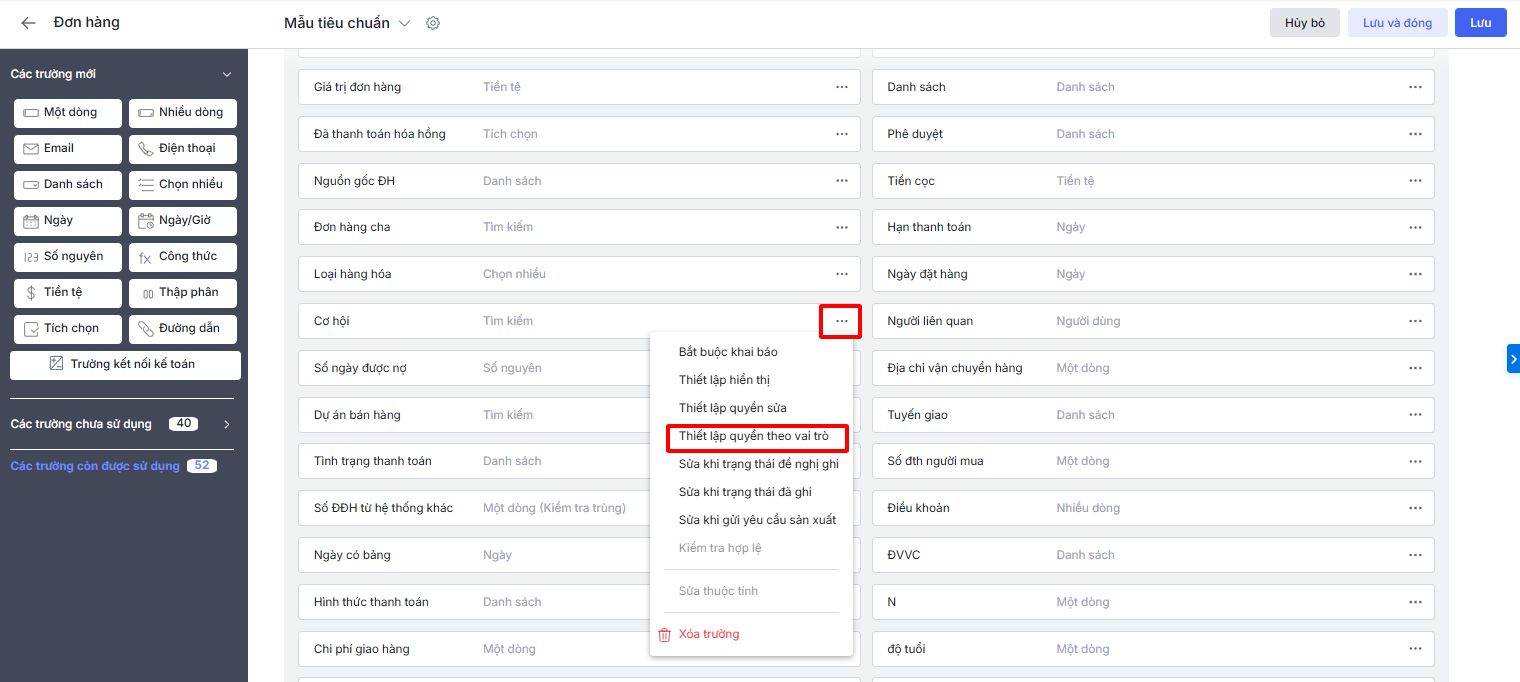Expand the Mẫu tiêu chuẩn template dropdown
The image size is (1520, 682).
tap(404, 23)
